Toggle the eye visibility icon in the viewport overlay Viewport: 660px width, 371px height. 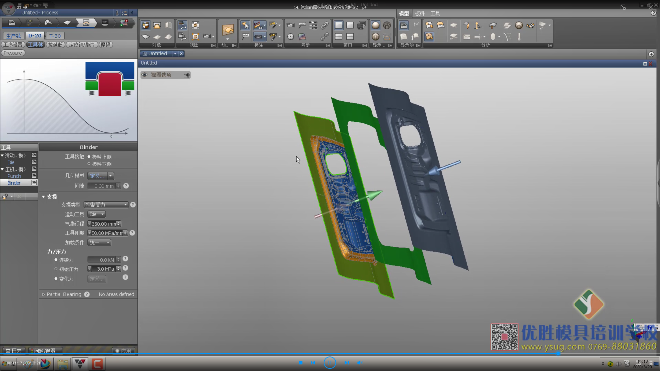tap(144, 75)
